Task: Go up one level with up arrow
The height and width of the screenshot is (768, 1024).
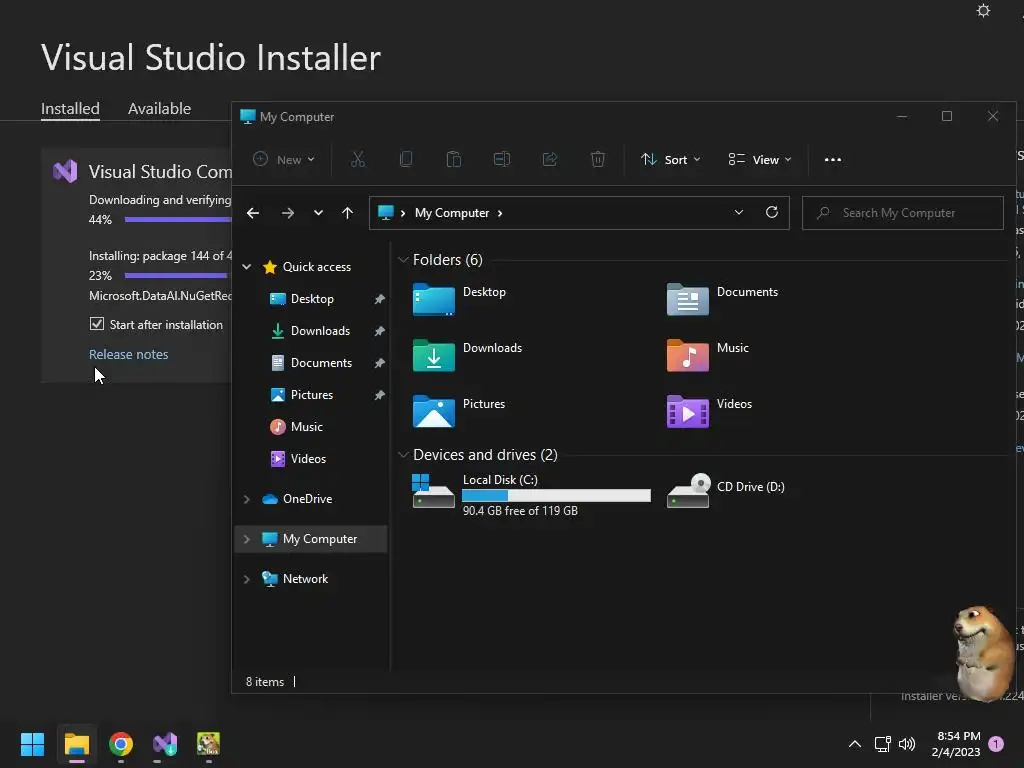Action: click(347, 213)
